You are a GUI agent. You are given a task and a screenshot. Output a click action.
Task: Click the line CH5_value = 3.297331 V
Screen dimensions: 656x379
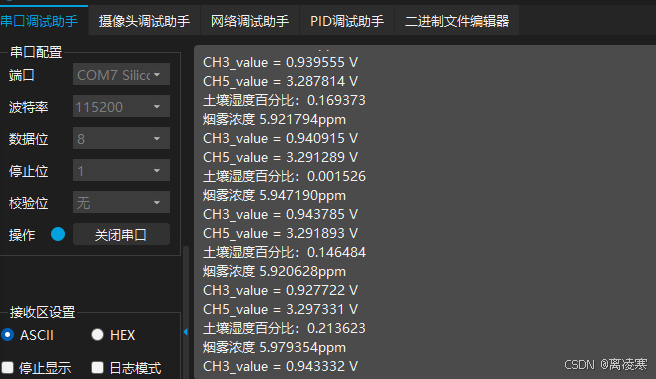(x=281, y=309)
